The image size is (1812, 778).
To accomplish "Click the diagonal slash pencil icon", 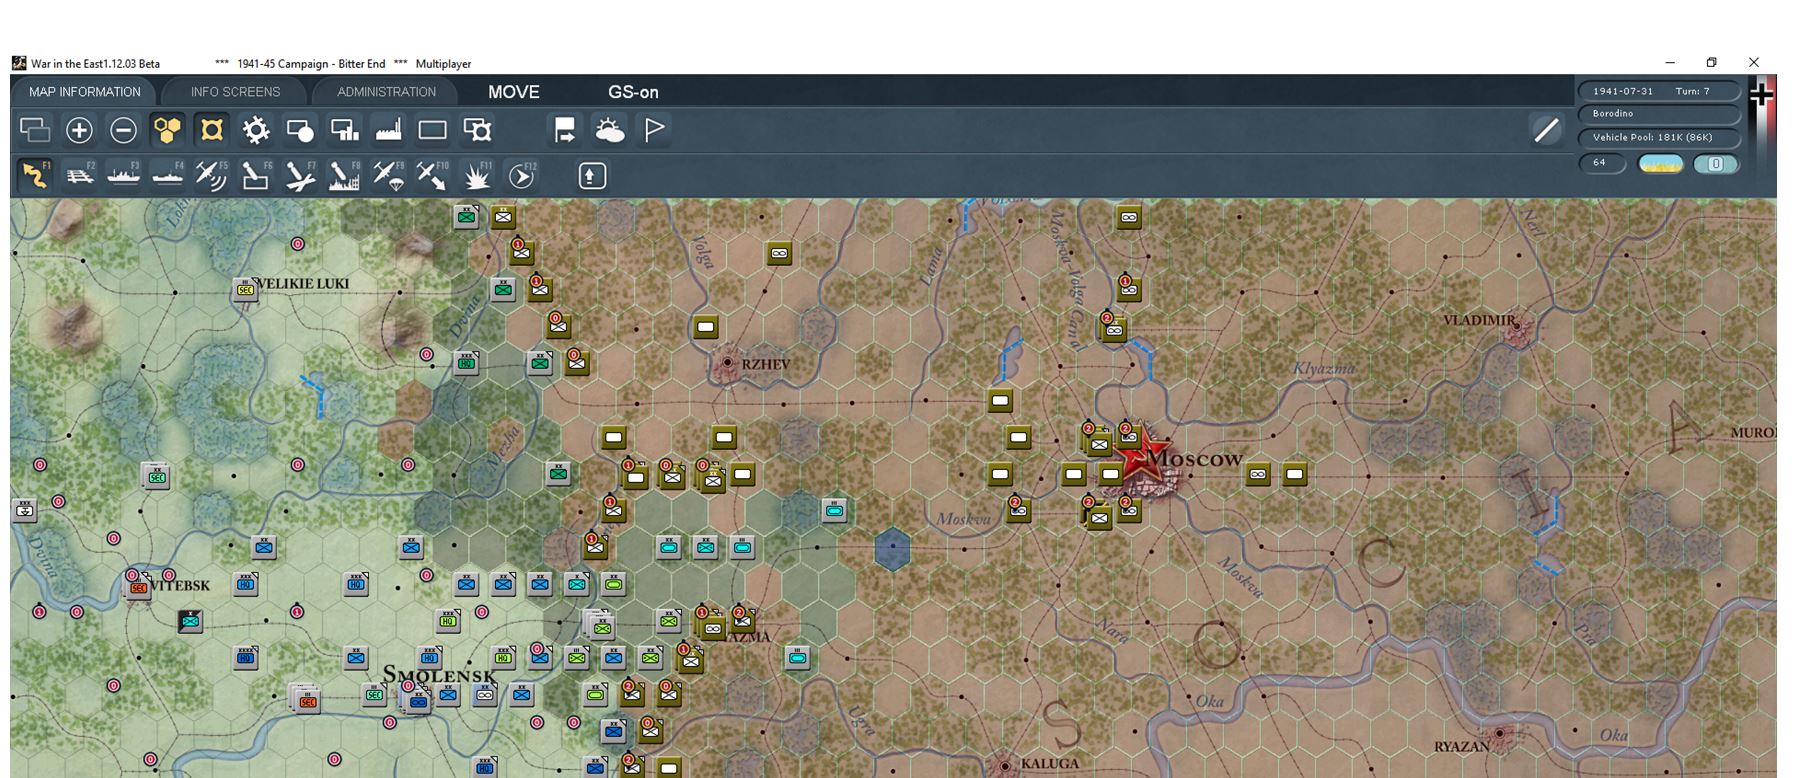I will point(1546,130).
